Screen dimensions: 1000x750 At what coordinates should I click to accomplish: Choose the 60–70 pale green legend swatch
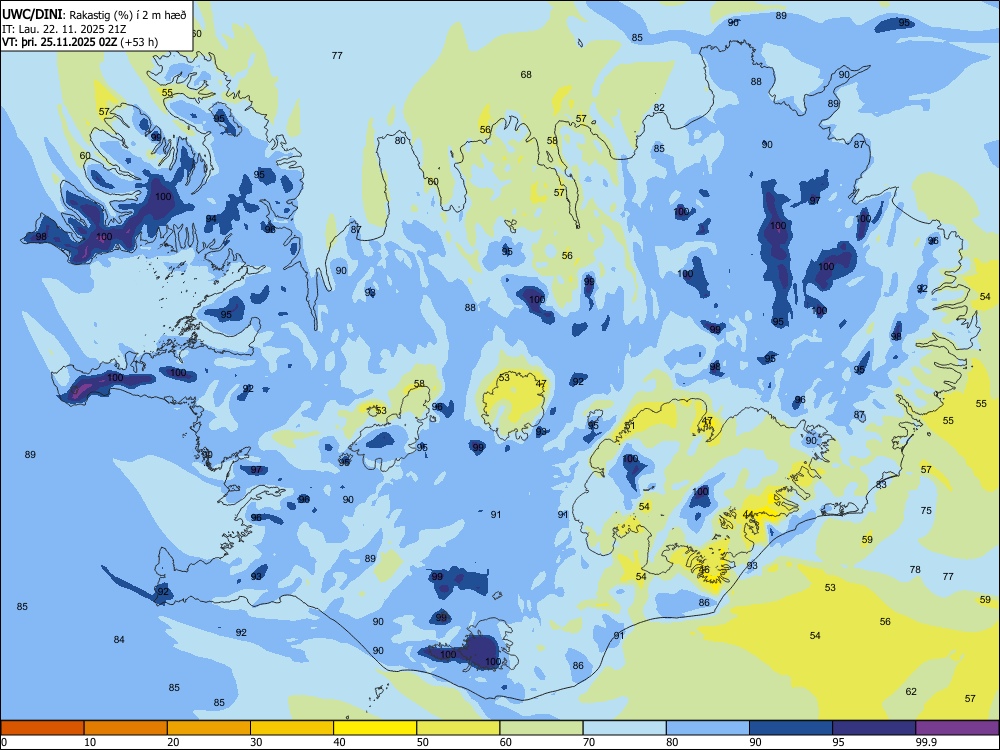[x=541, y=728]
